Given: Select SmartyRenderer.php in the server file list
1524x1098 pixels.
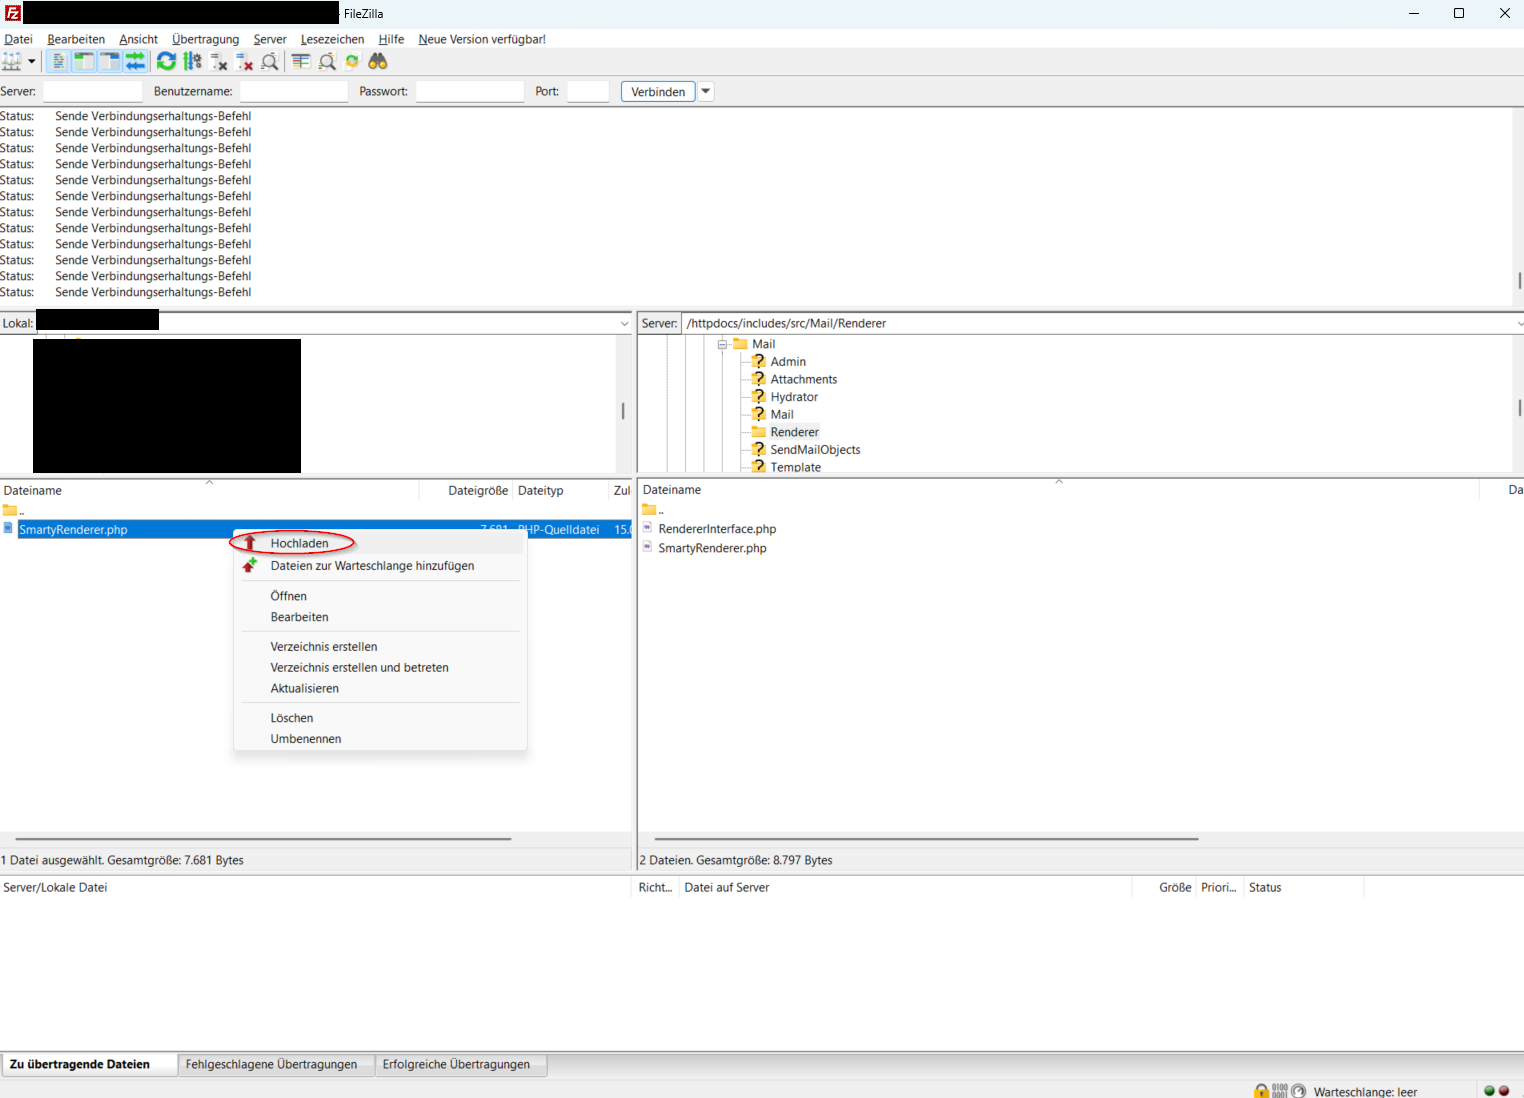Looking at the screenshot, I should [x=712, y=548].
